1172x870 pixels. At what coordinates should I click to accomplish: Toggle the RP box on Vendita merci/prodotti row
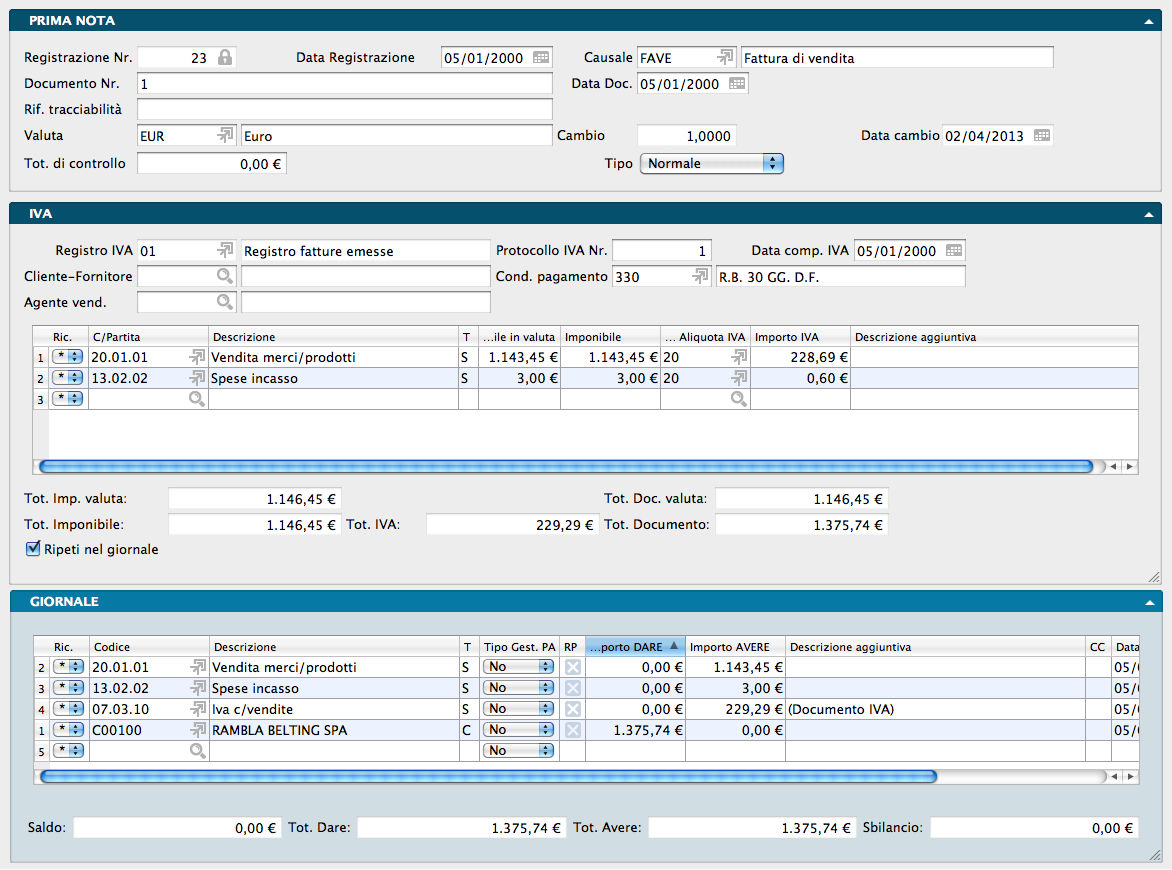click(x=572, y=667)
